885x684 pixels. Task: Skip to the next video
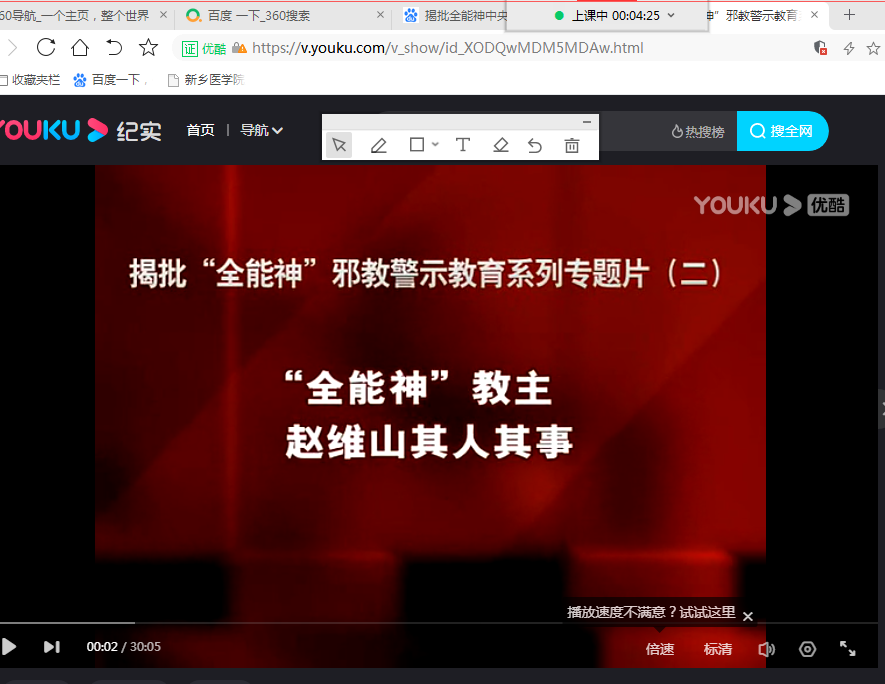point(52,647)
